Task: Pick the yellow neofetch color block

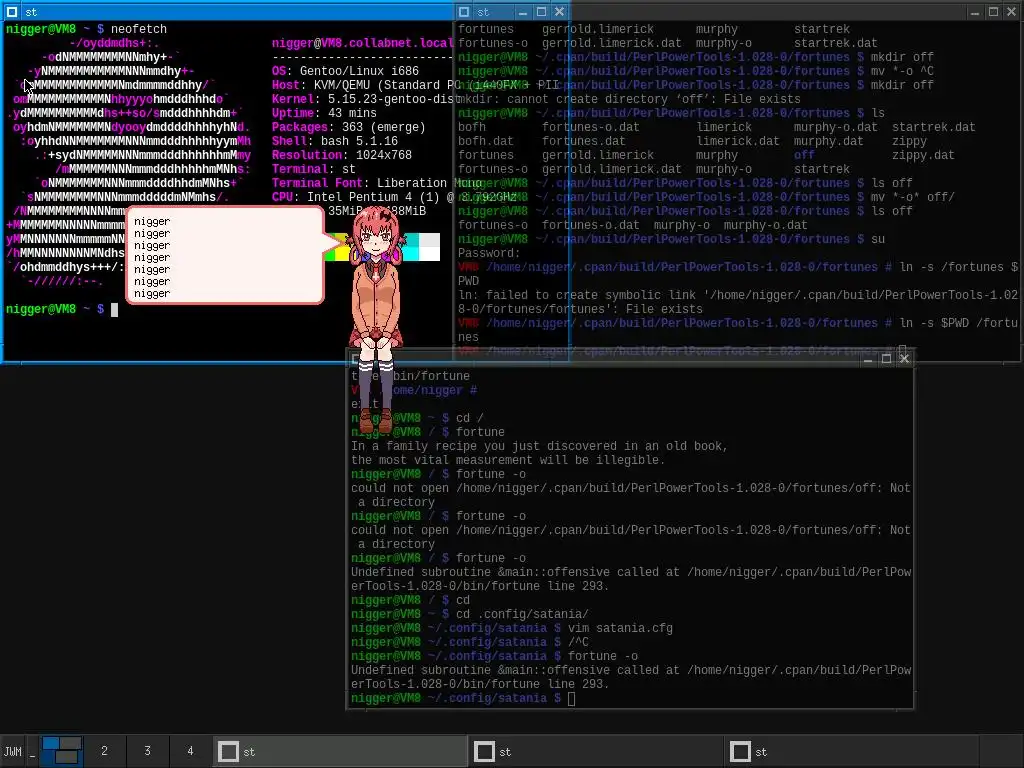Action: click(x=340, y=253)
